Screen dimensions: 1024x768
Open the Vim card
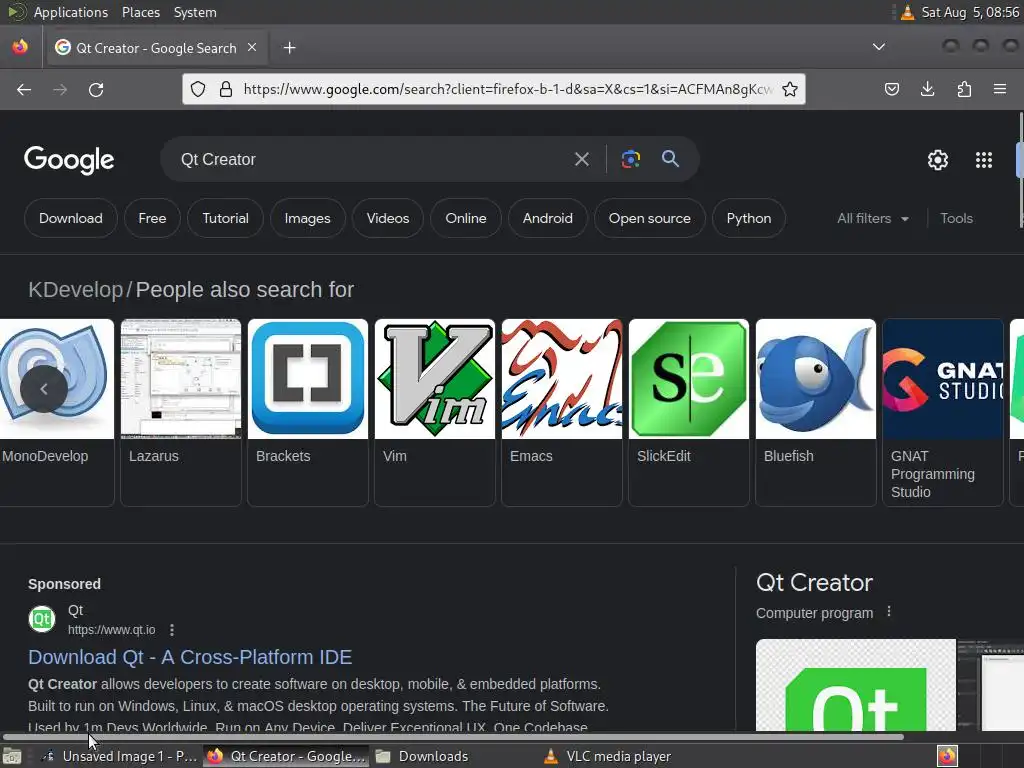click(435, 412)
